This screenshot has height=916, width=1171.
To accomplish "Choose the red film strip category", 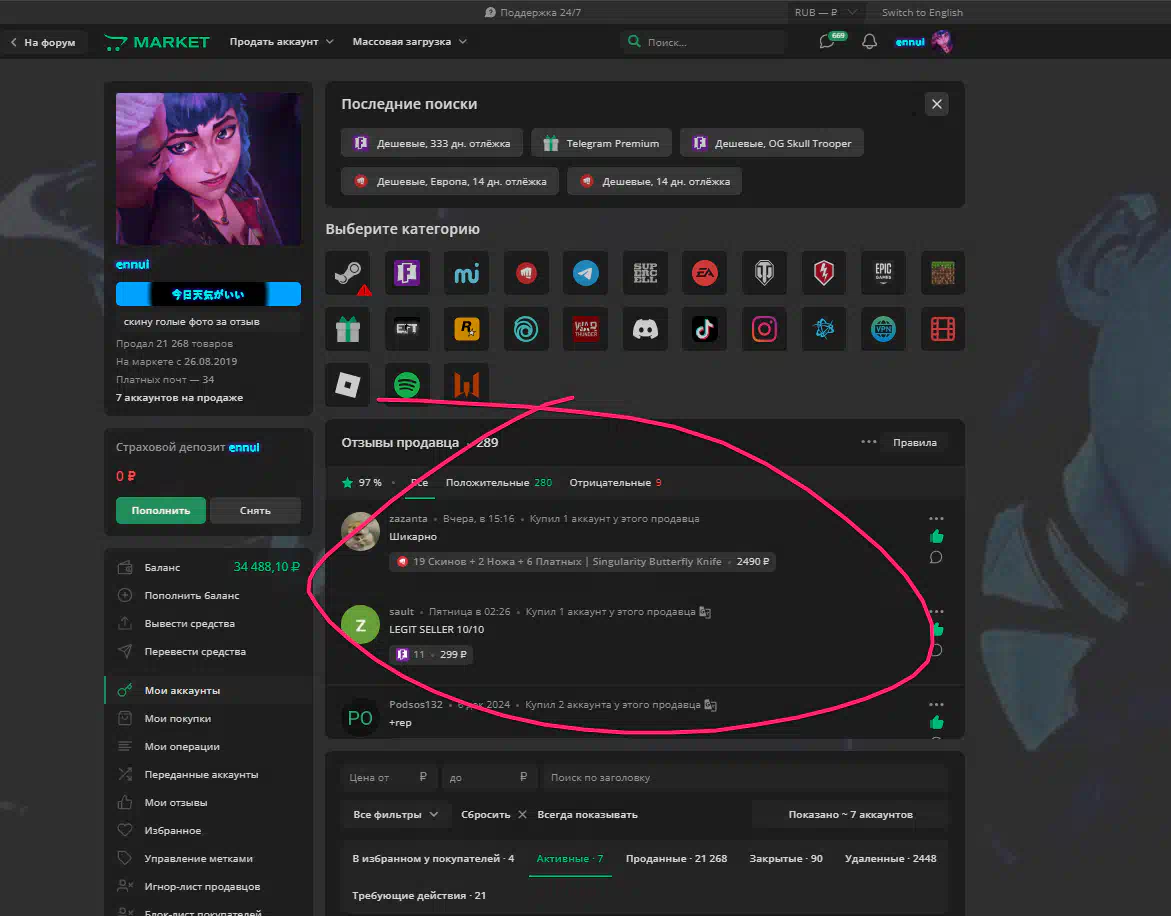I will click(x=942, y=329).
